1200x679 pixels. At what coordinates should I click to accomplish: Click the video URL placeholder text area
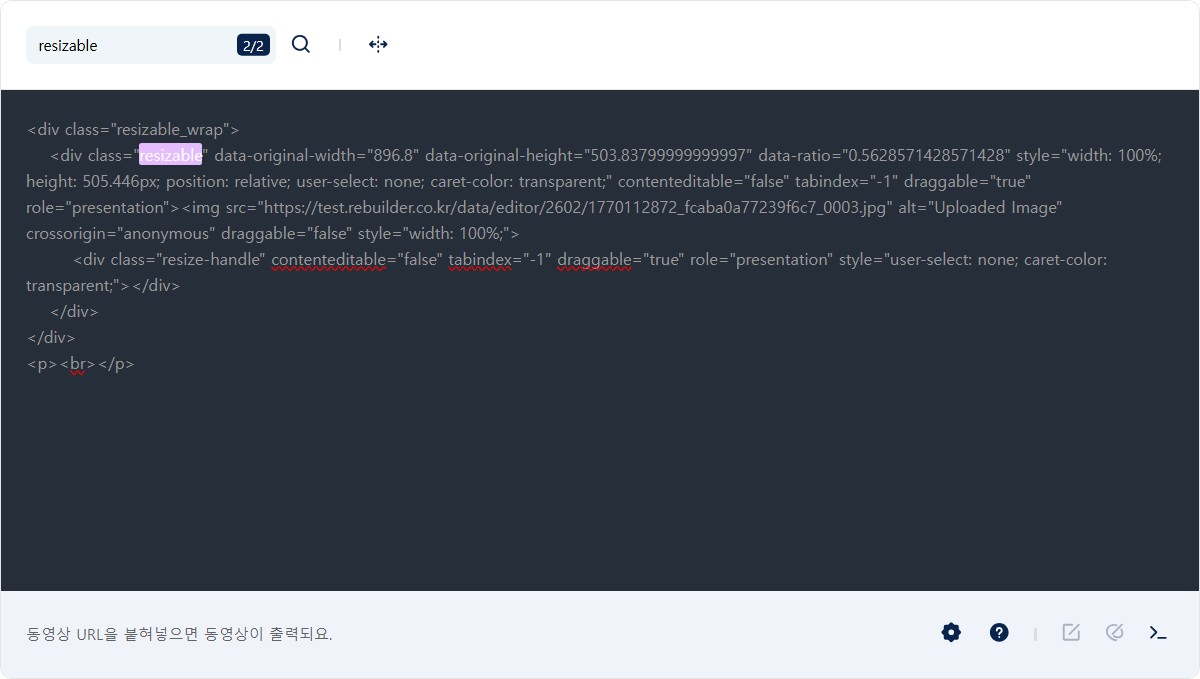[180, 633]
